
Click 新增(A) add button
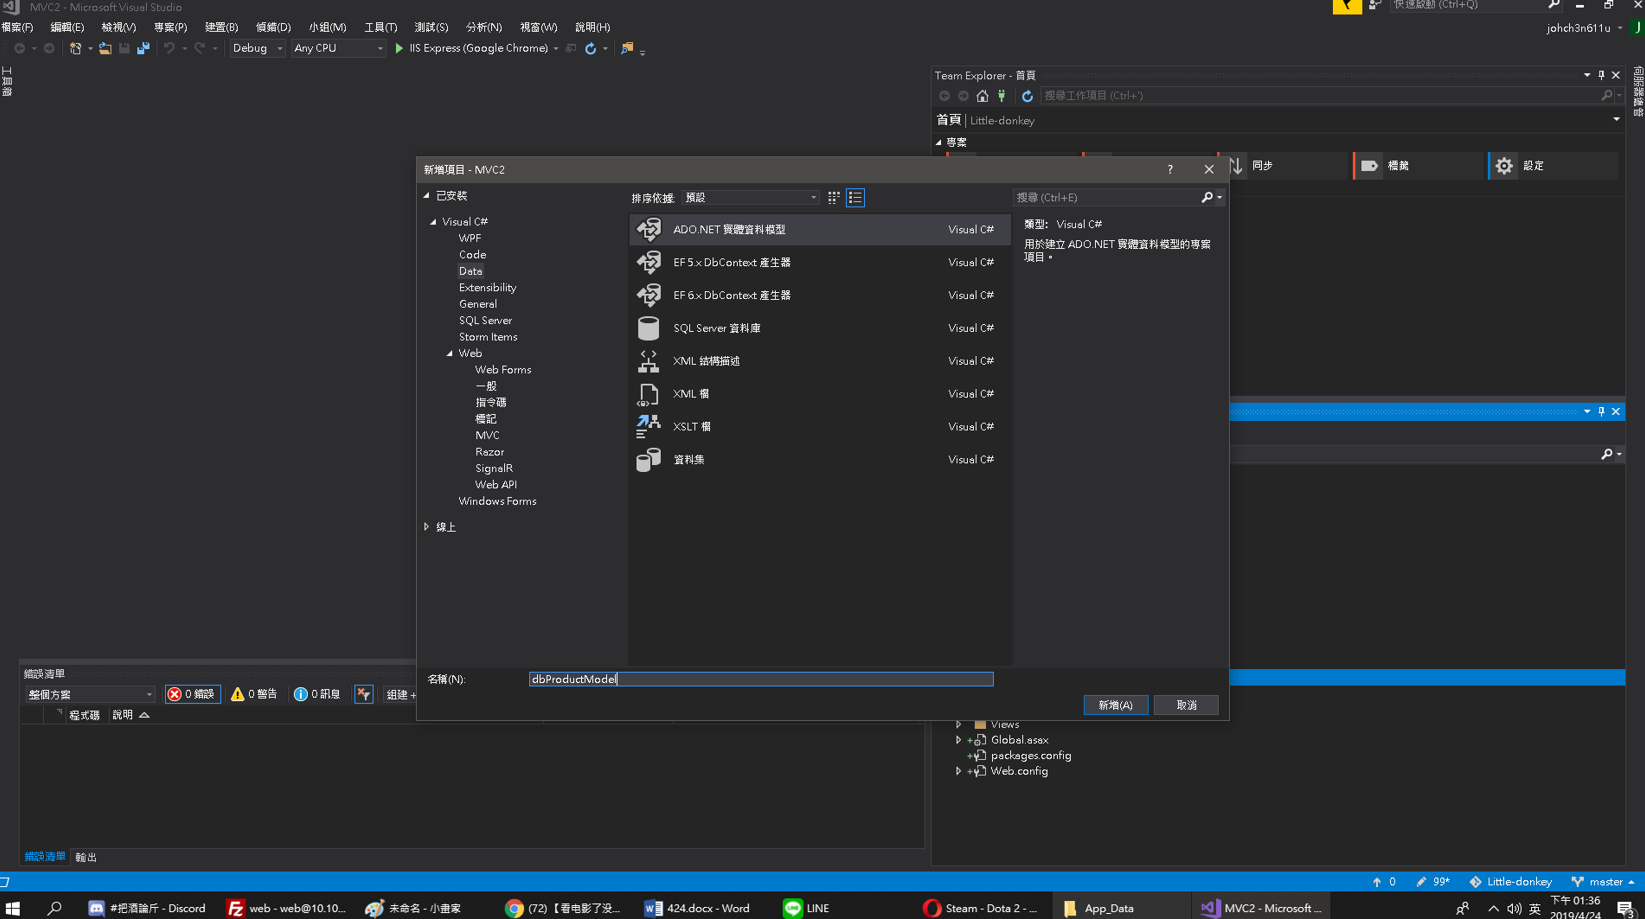tap(1115, 705)
